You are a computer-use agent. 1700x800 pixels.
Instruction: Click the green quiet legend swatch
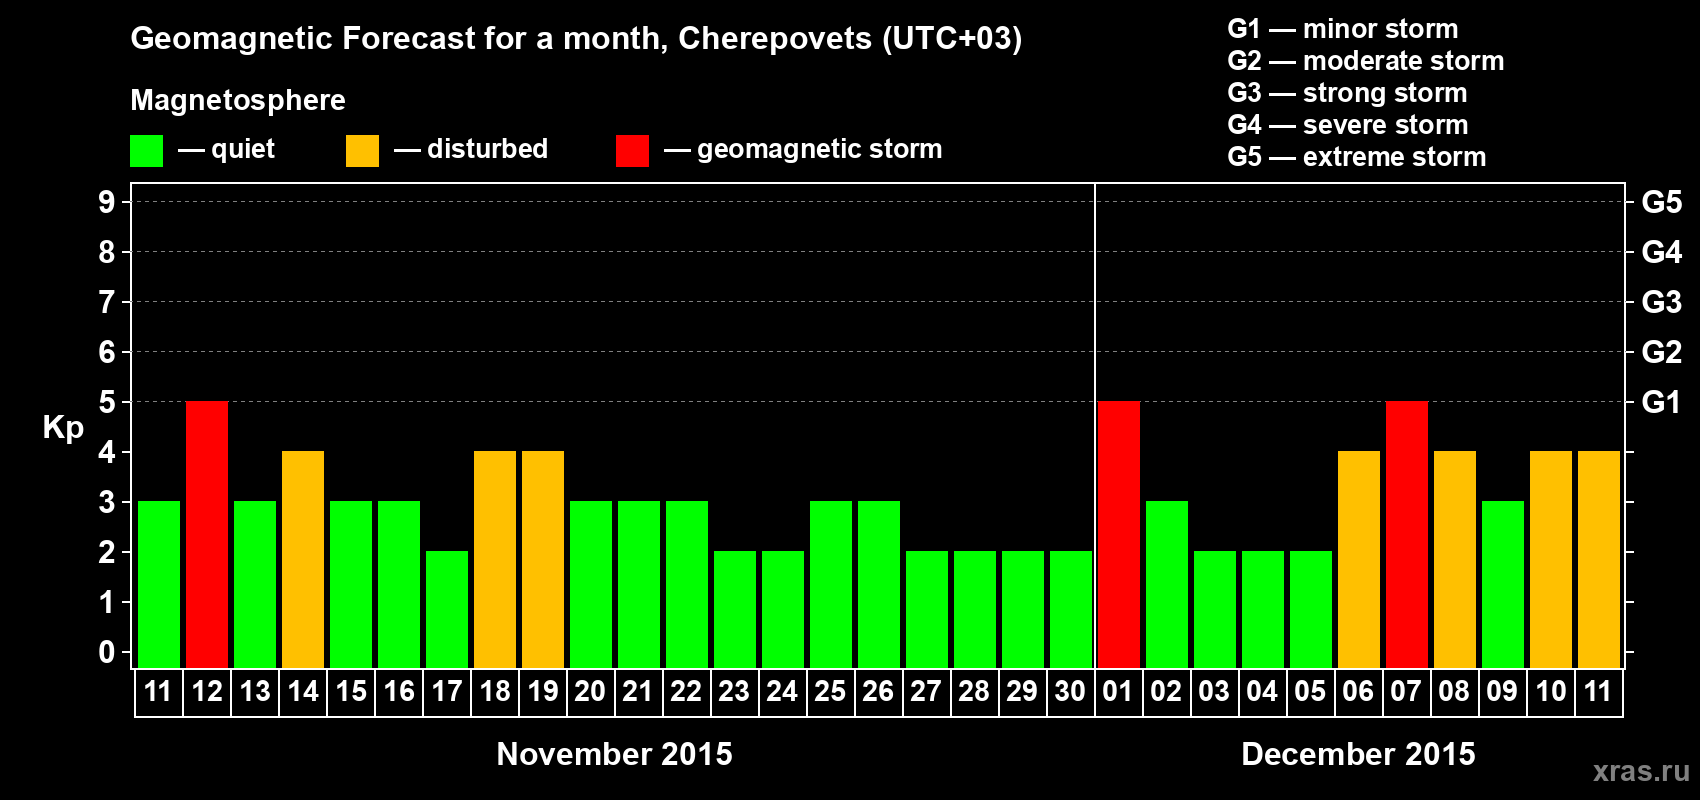pos(146,151)
